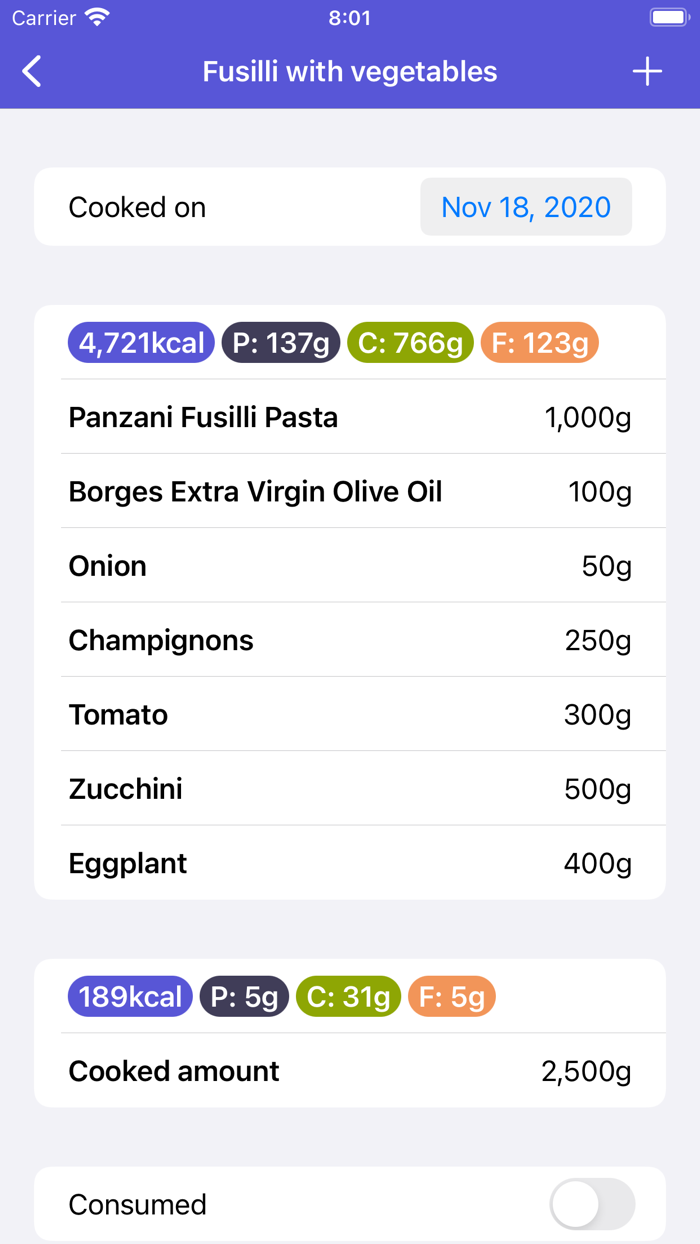Select the C: 31g carbs pill

point(348,996)
